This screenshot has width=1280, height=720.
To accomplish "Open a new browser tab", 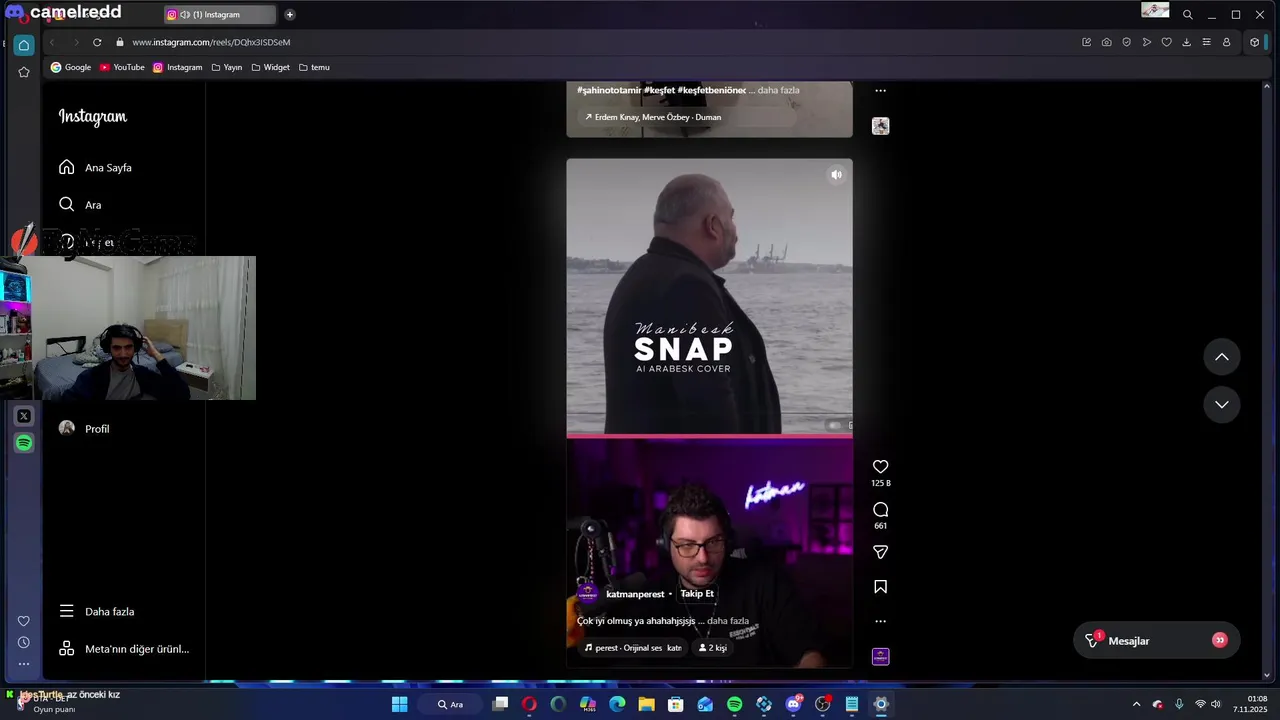I will tap(289, 15).
